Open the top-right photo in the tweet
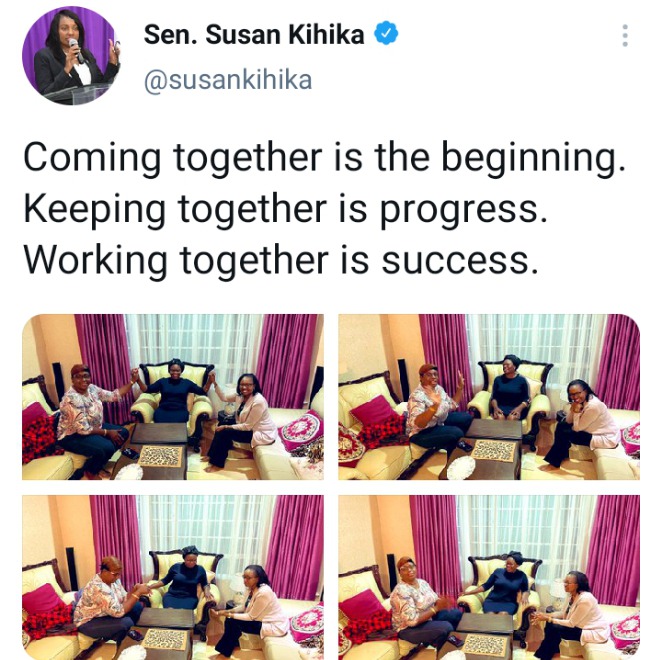The image size is (662, 660). pyautogui.click(x=489, y=397)
